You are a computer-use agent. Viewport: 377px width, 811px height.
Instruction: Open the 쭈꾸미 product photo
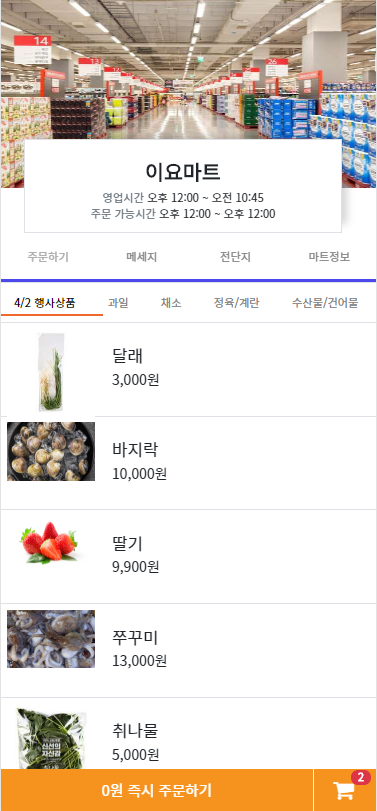51,639
